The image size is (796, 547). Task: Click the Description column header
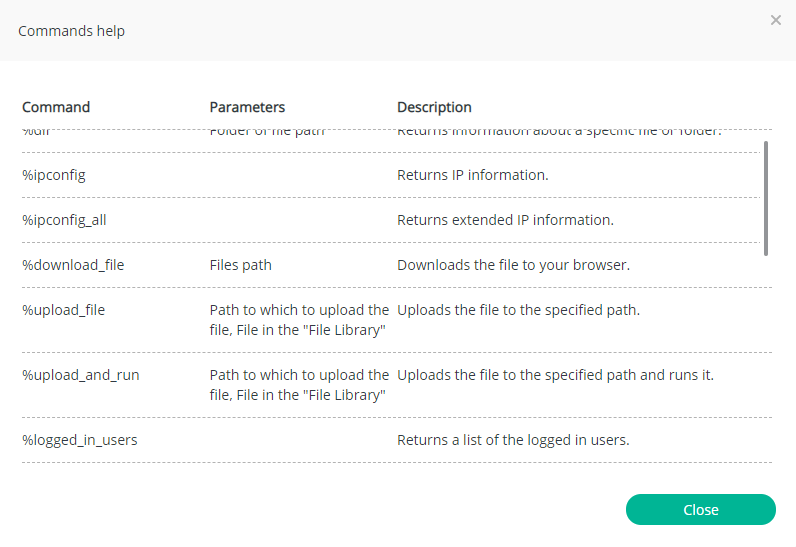434,107
